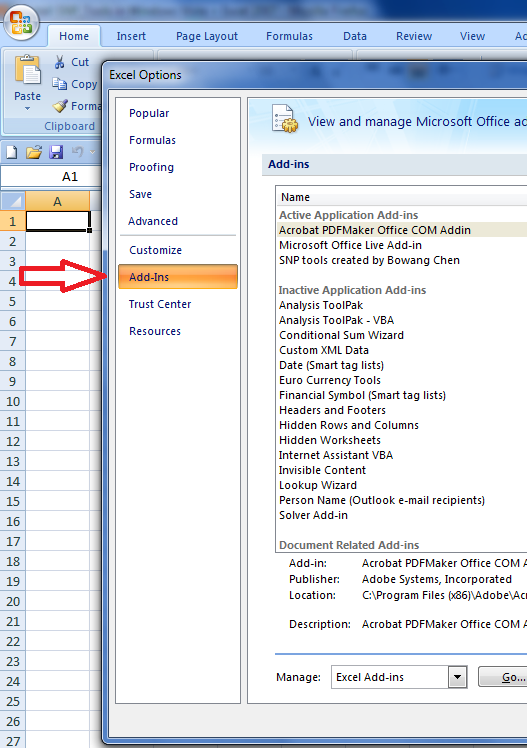Select row 10 header

tap(12, 402)
